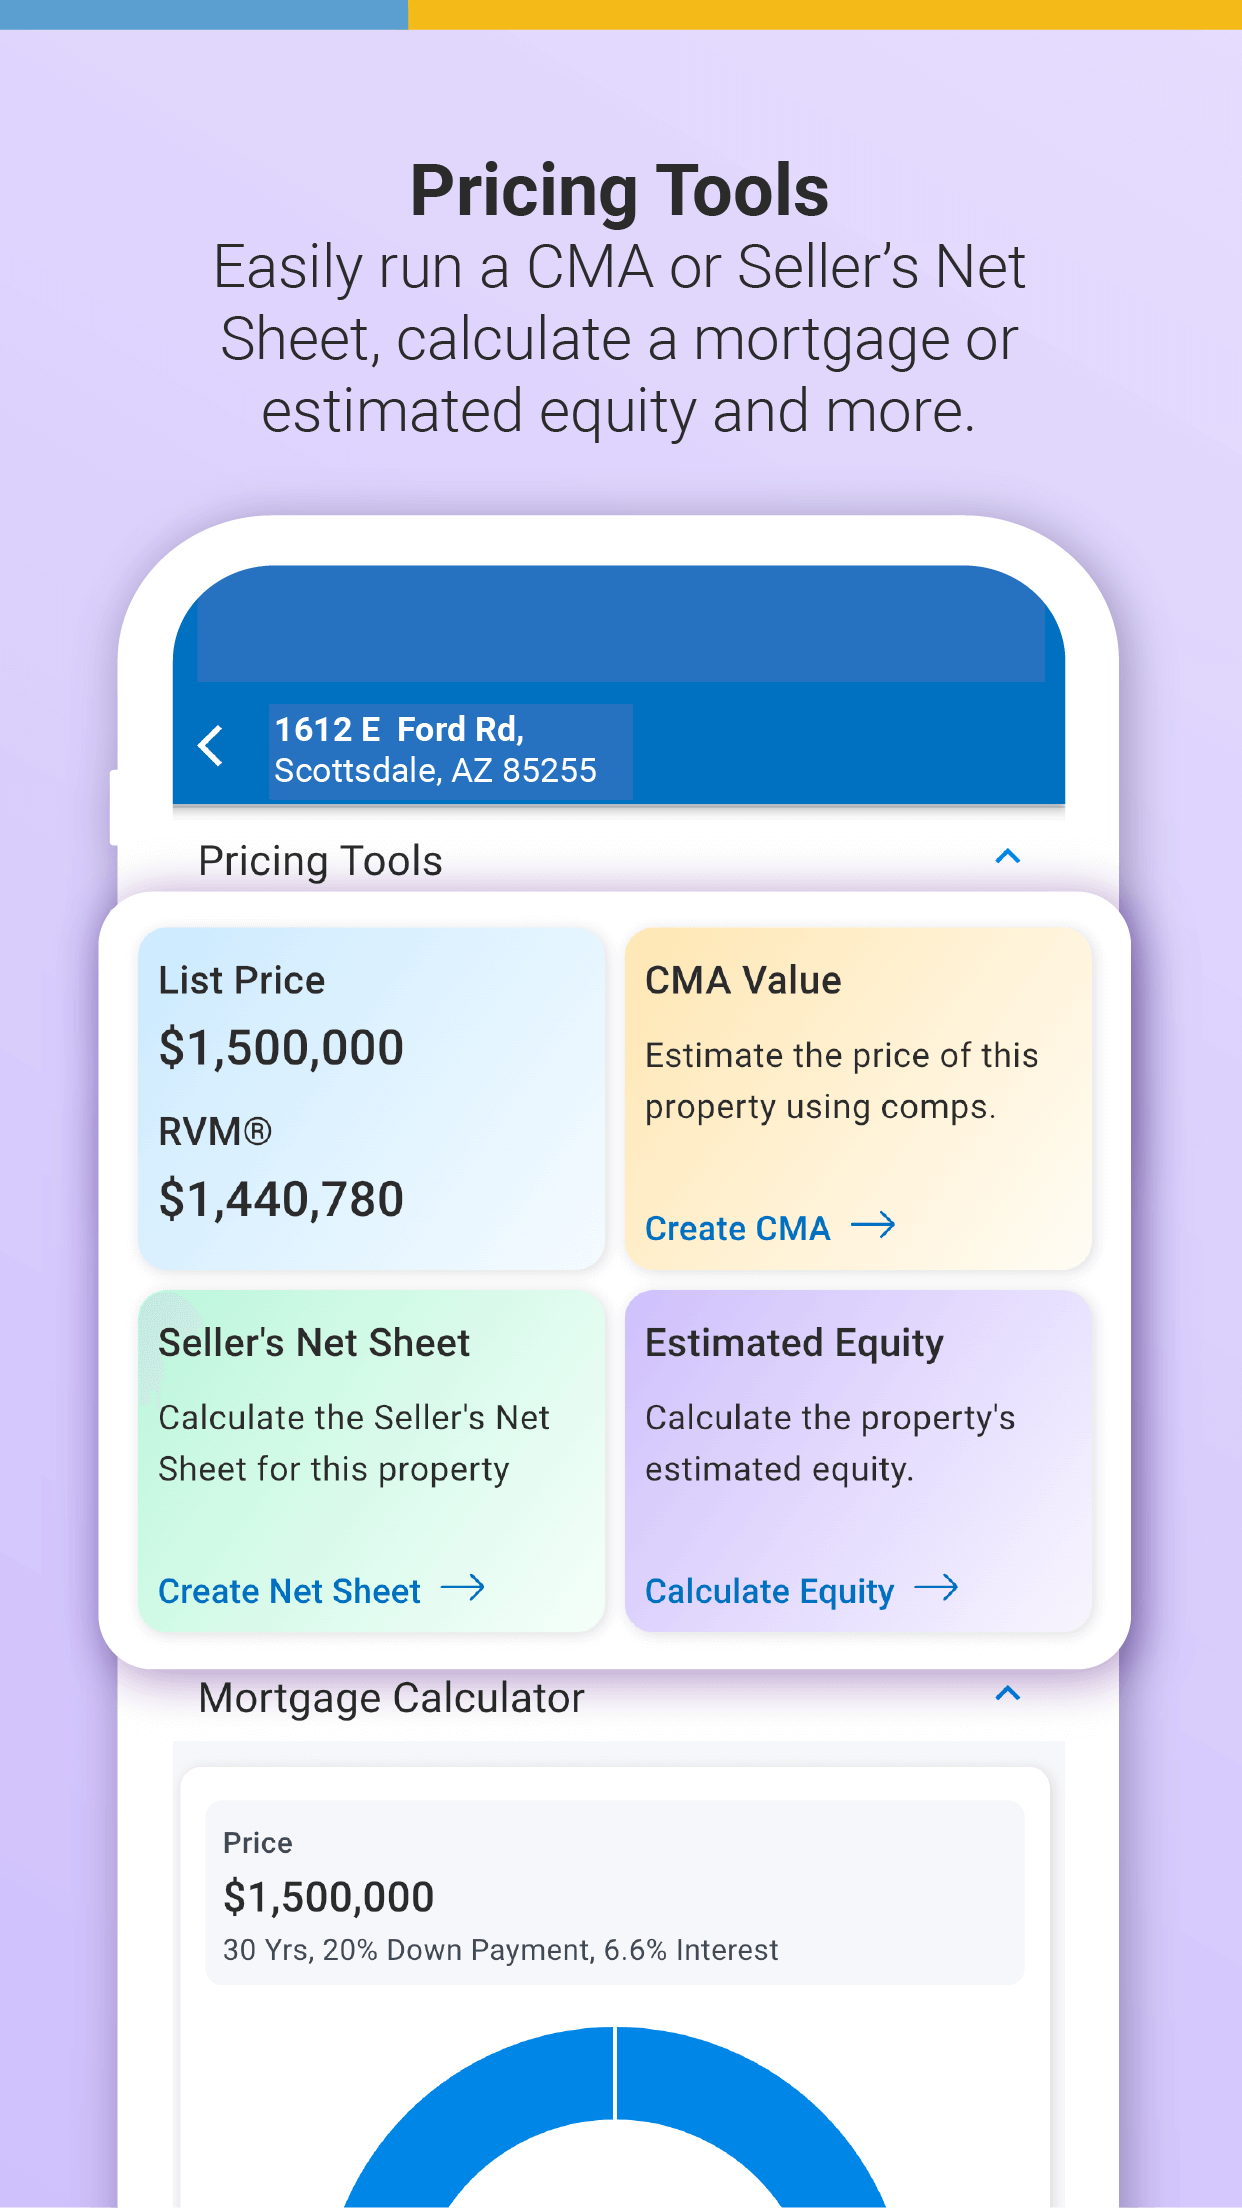Open the Create CMA link
The width and height of the screenshot is (1242, 2208).
point(738,1228)
